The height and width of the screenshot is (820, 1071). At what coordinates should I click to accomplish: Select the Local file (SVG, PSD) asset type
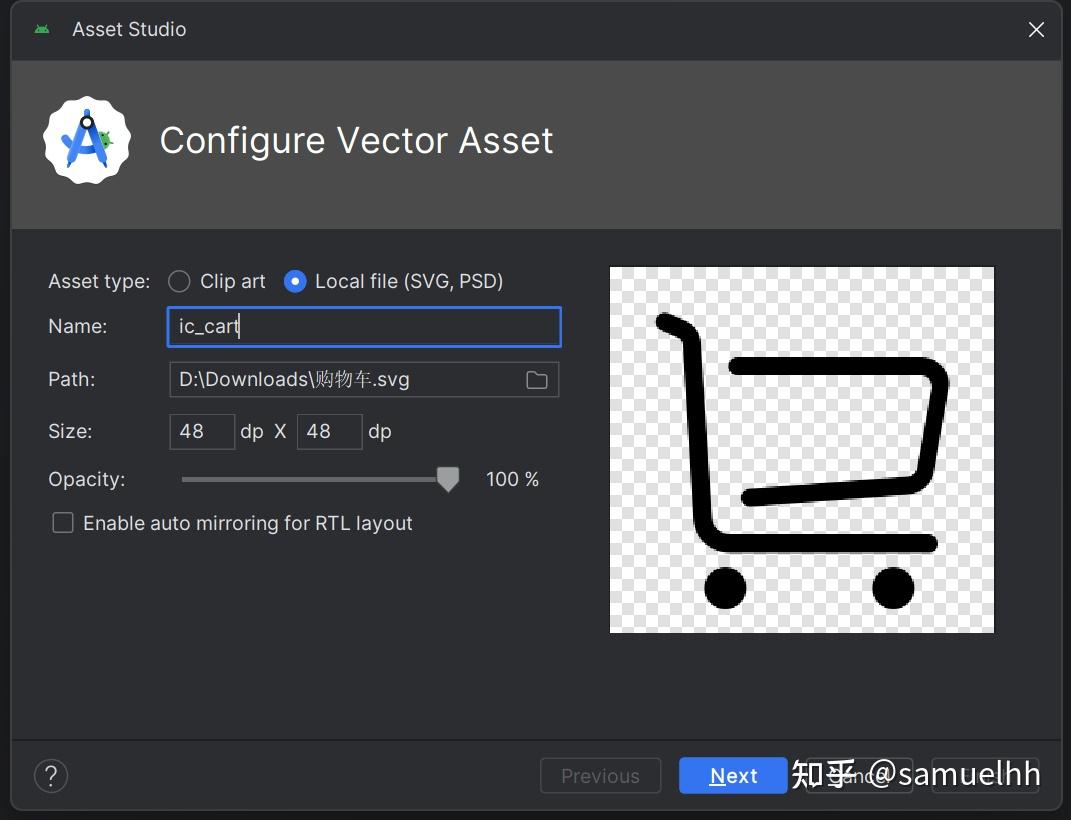[295, 281]
